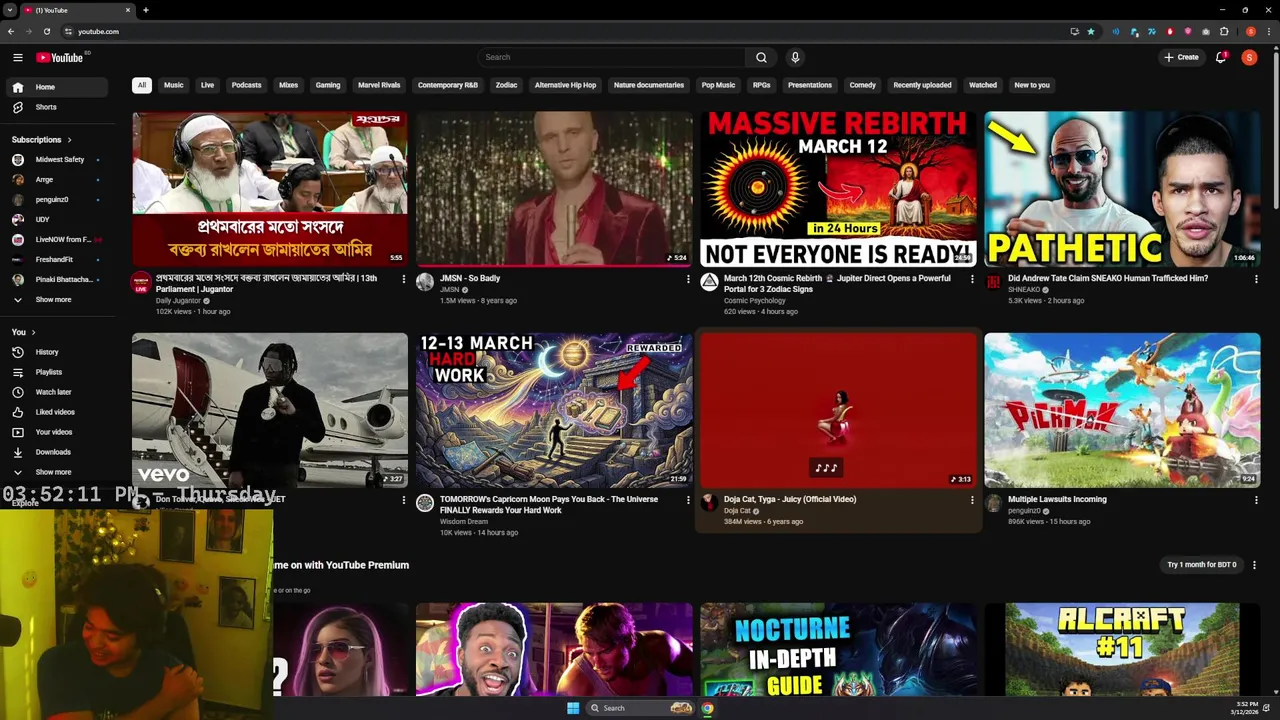Viewport: 1280px width, 720px height.
Task: Click the YouTube search input field
Action: click(x=612, y=57)
